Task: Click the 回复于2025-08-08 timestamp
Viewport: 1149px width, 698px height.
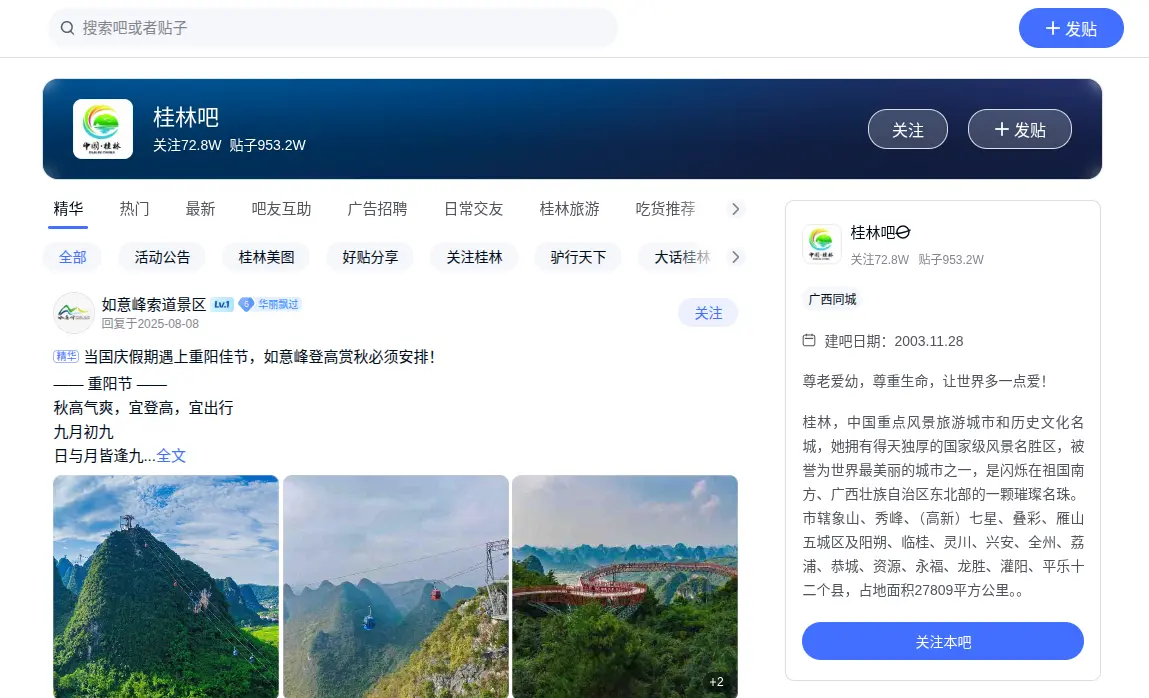Action: point(150,324)
